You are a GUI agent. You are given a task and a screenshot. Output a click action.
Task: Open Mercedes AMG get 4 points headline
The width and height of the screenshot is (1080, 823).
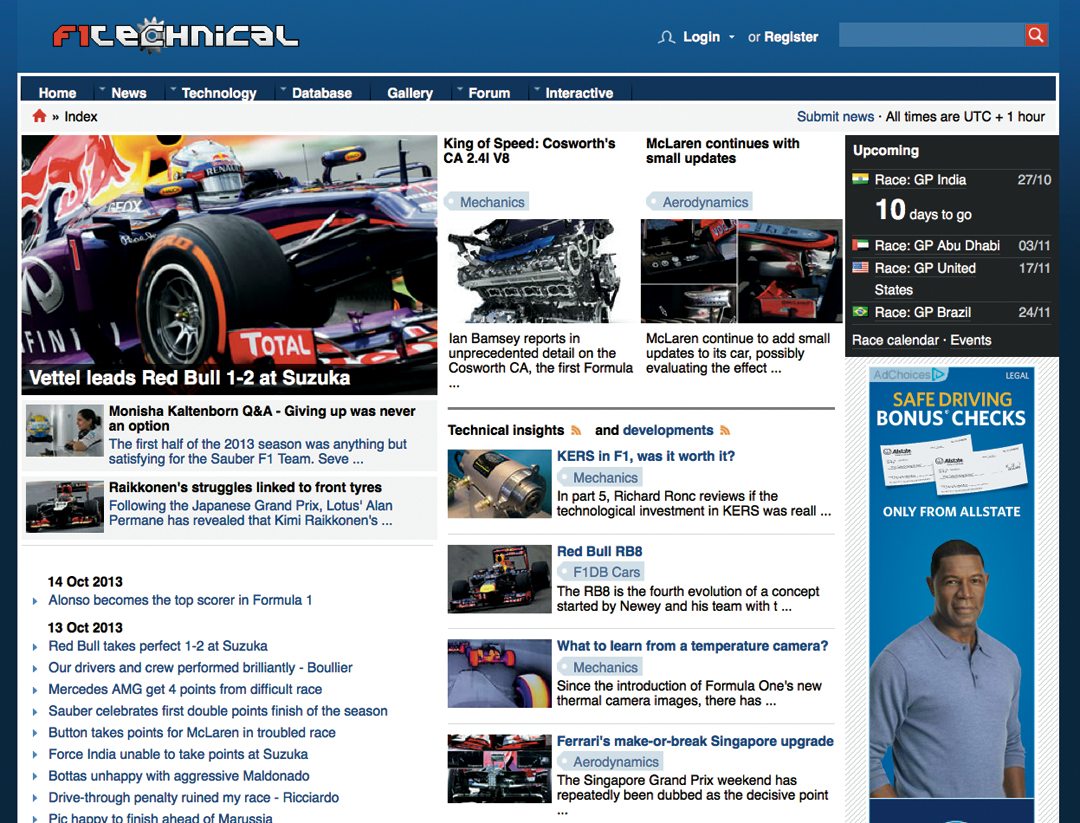click(185, 689)
